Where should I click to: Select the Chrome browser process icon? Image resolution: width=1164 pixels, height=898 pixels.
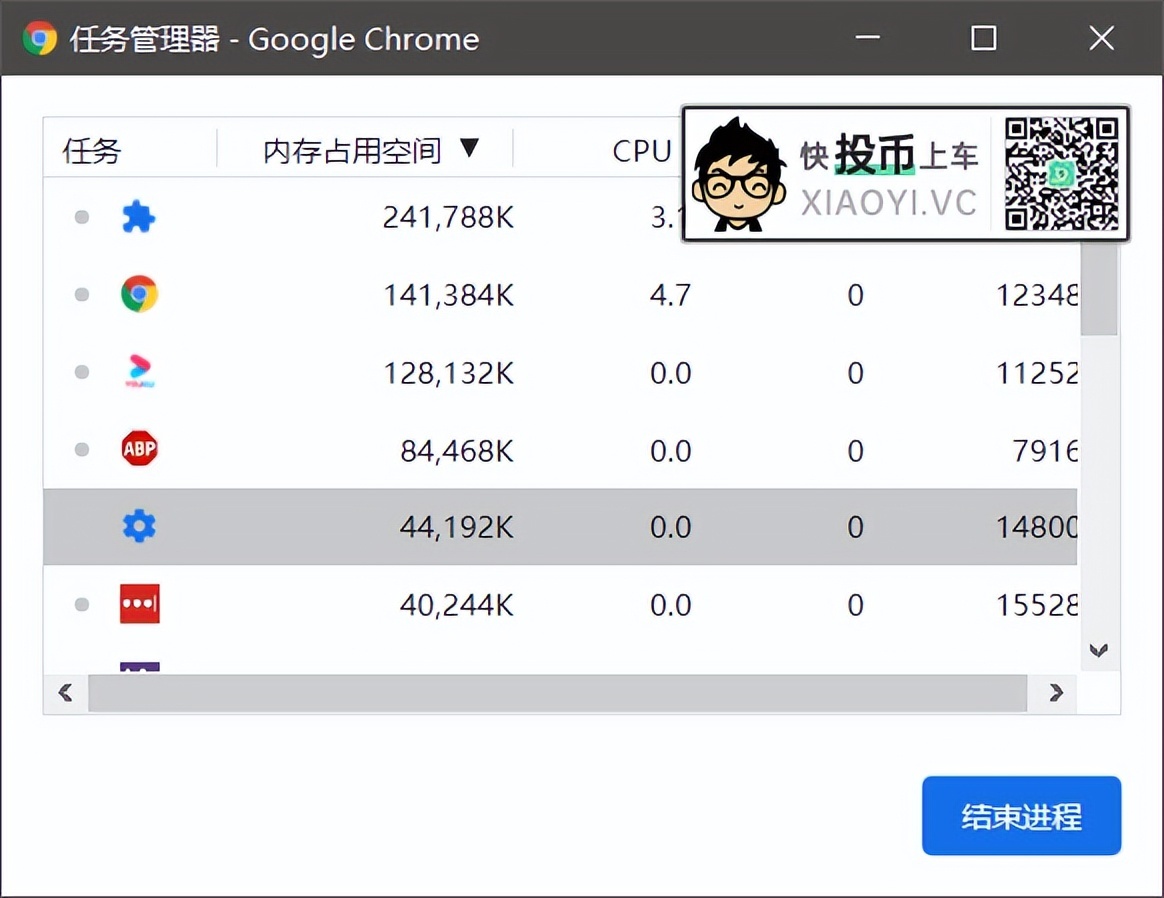pos(139,294)
